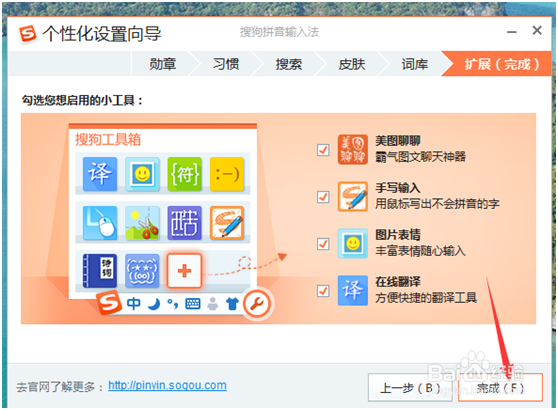Click the handwriting pencil icon in toolbox
The image size is (558, 410).
[227, 223]
